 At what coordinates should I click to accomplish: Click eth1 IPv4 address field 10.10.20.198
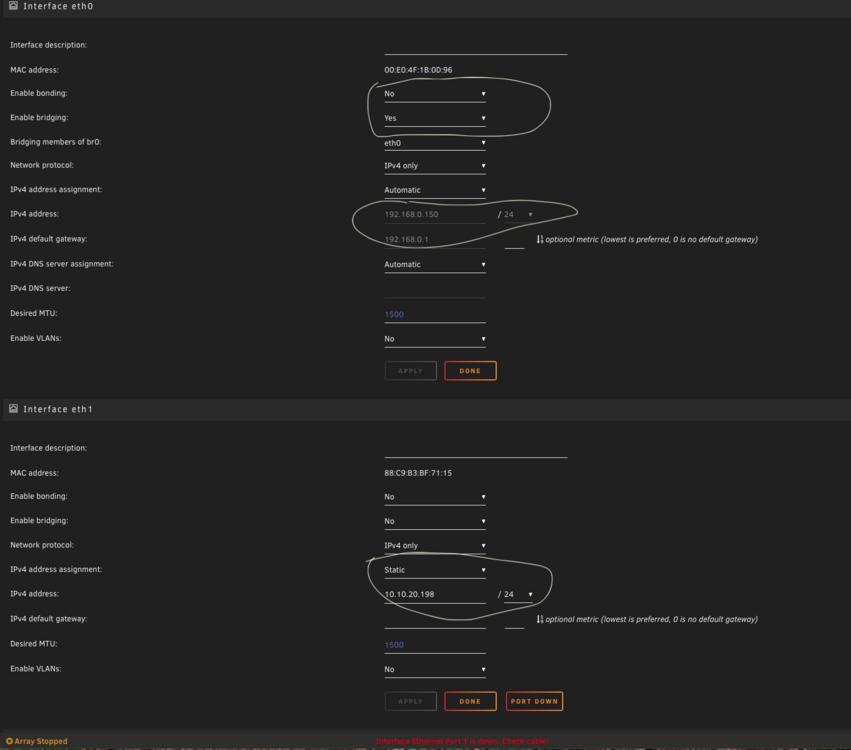coord(435,595)
